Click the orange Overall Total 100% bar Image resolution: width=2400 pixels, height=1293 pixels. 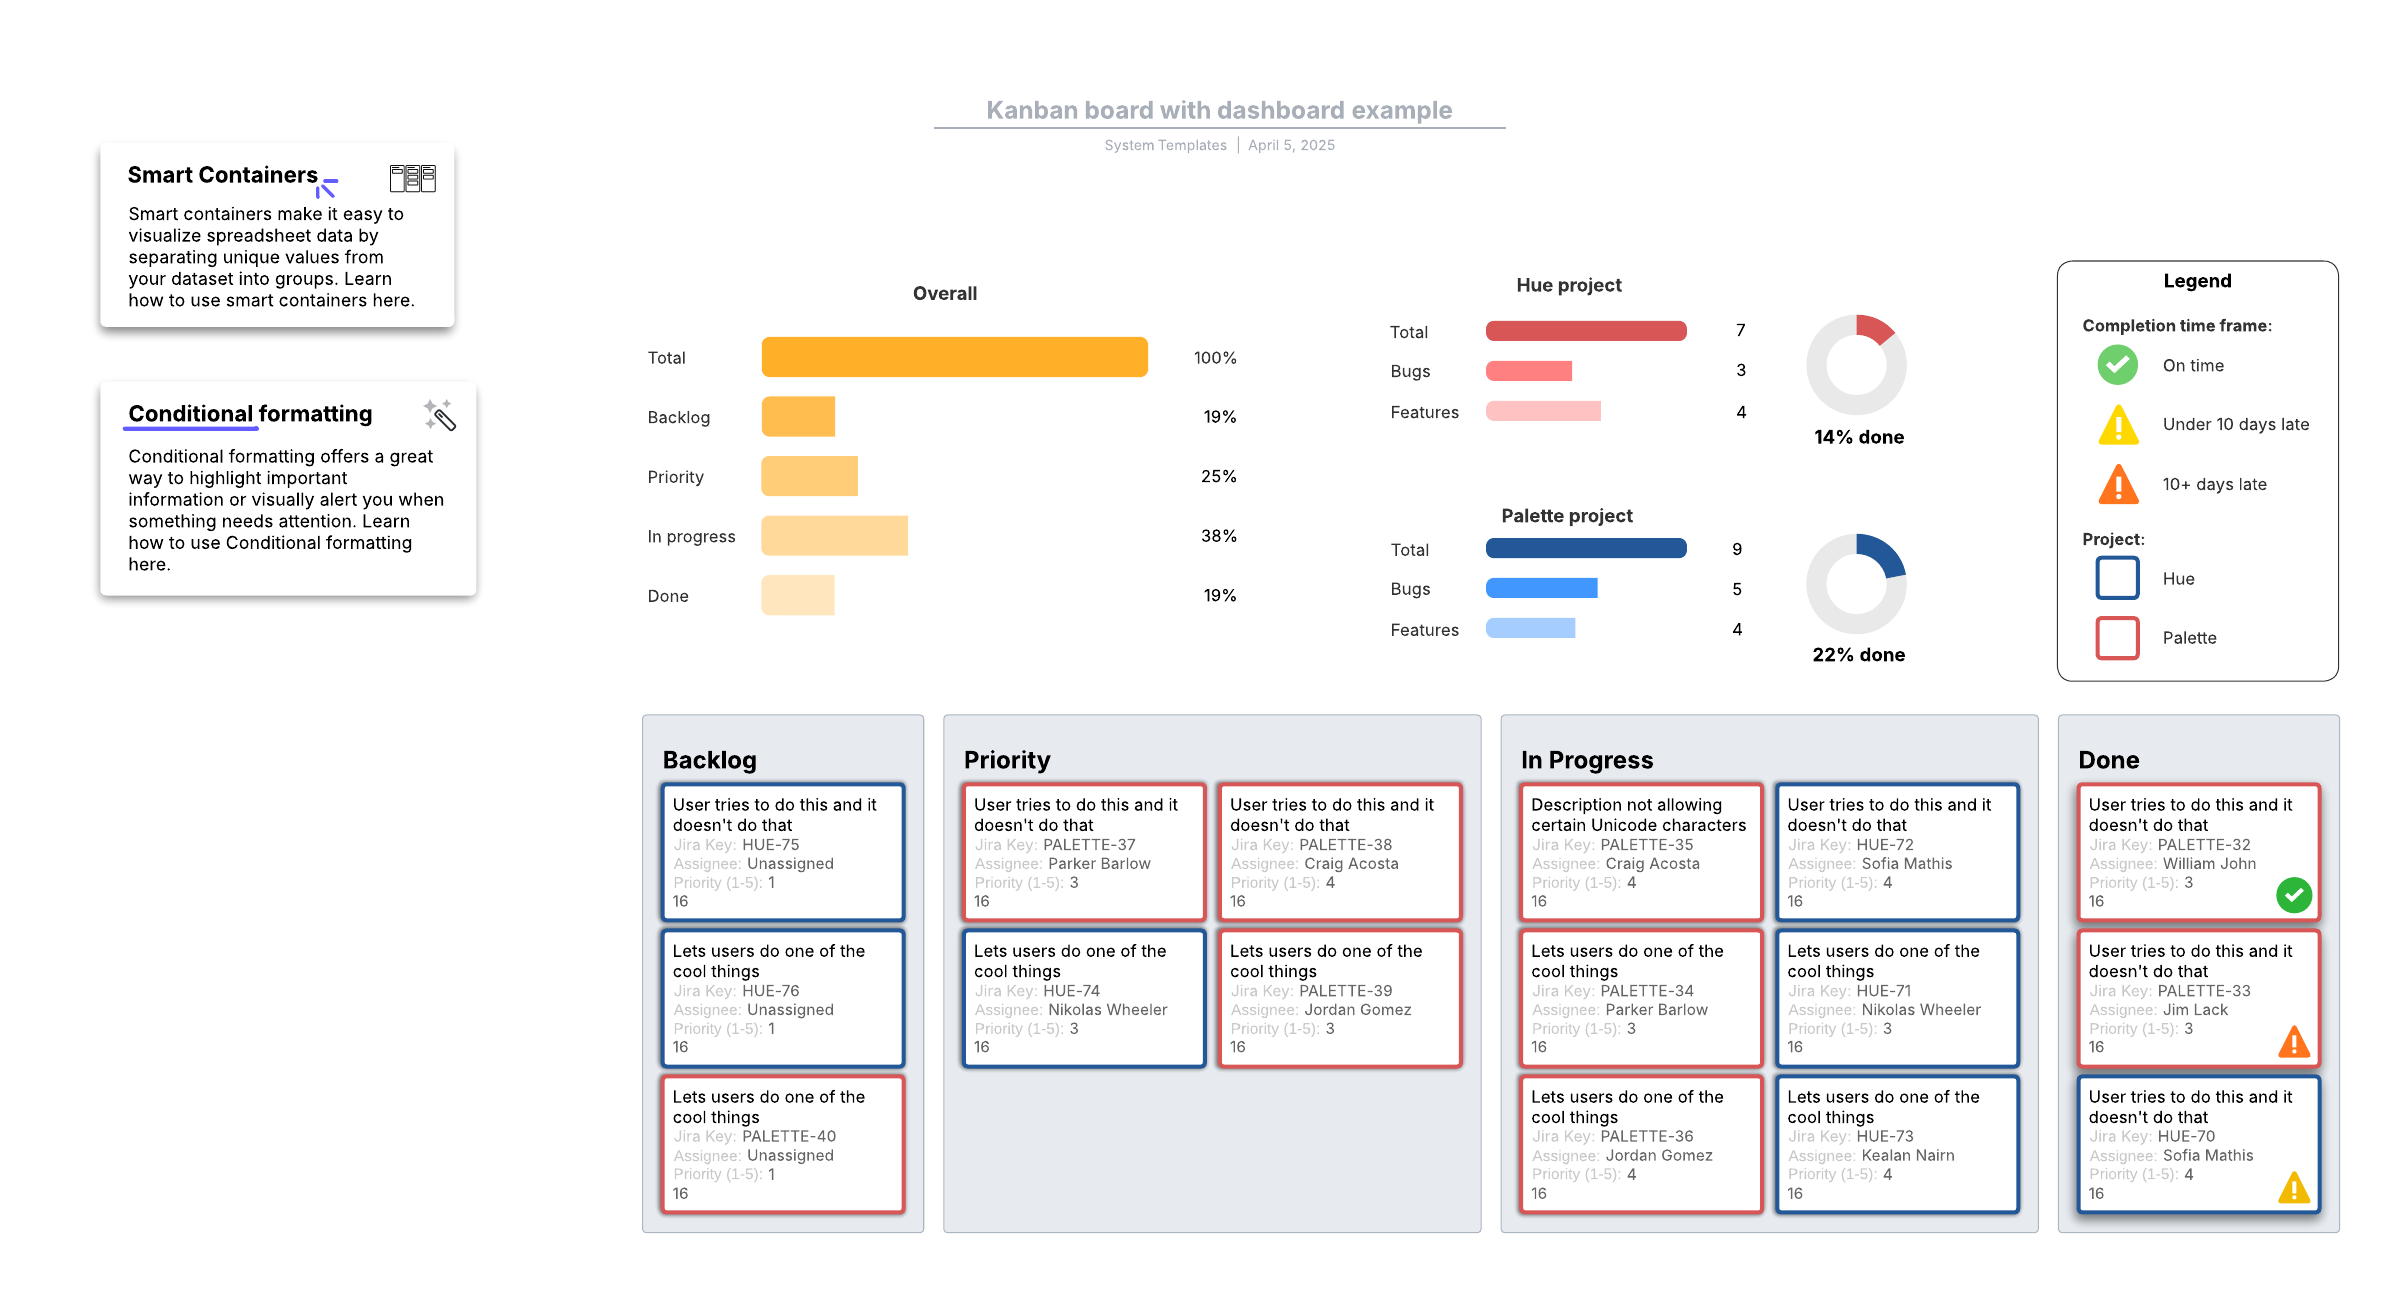[x=954, y=357]
